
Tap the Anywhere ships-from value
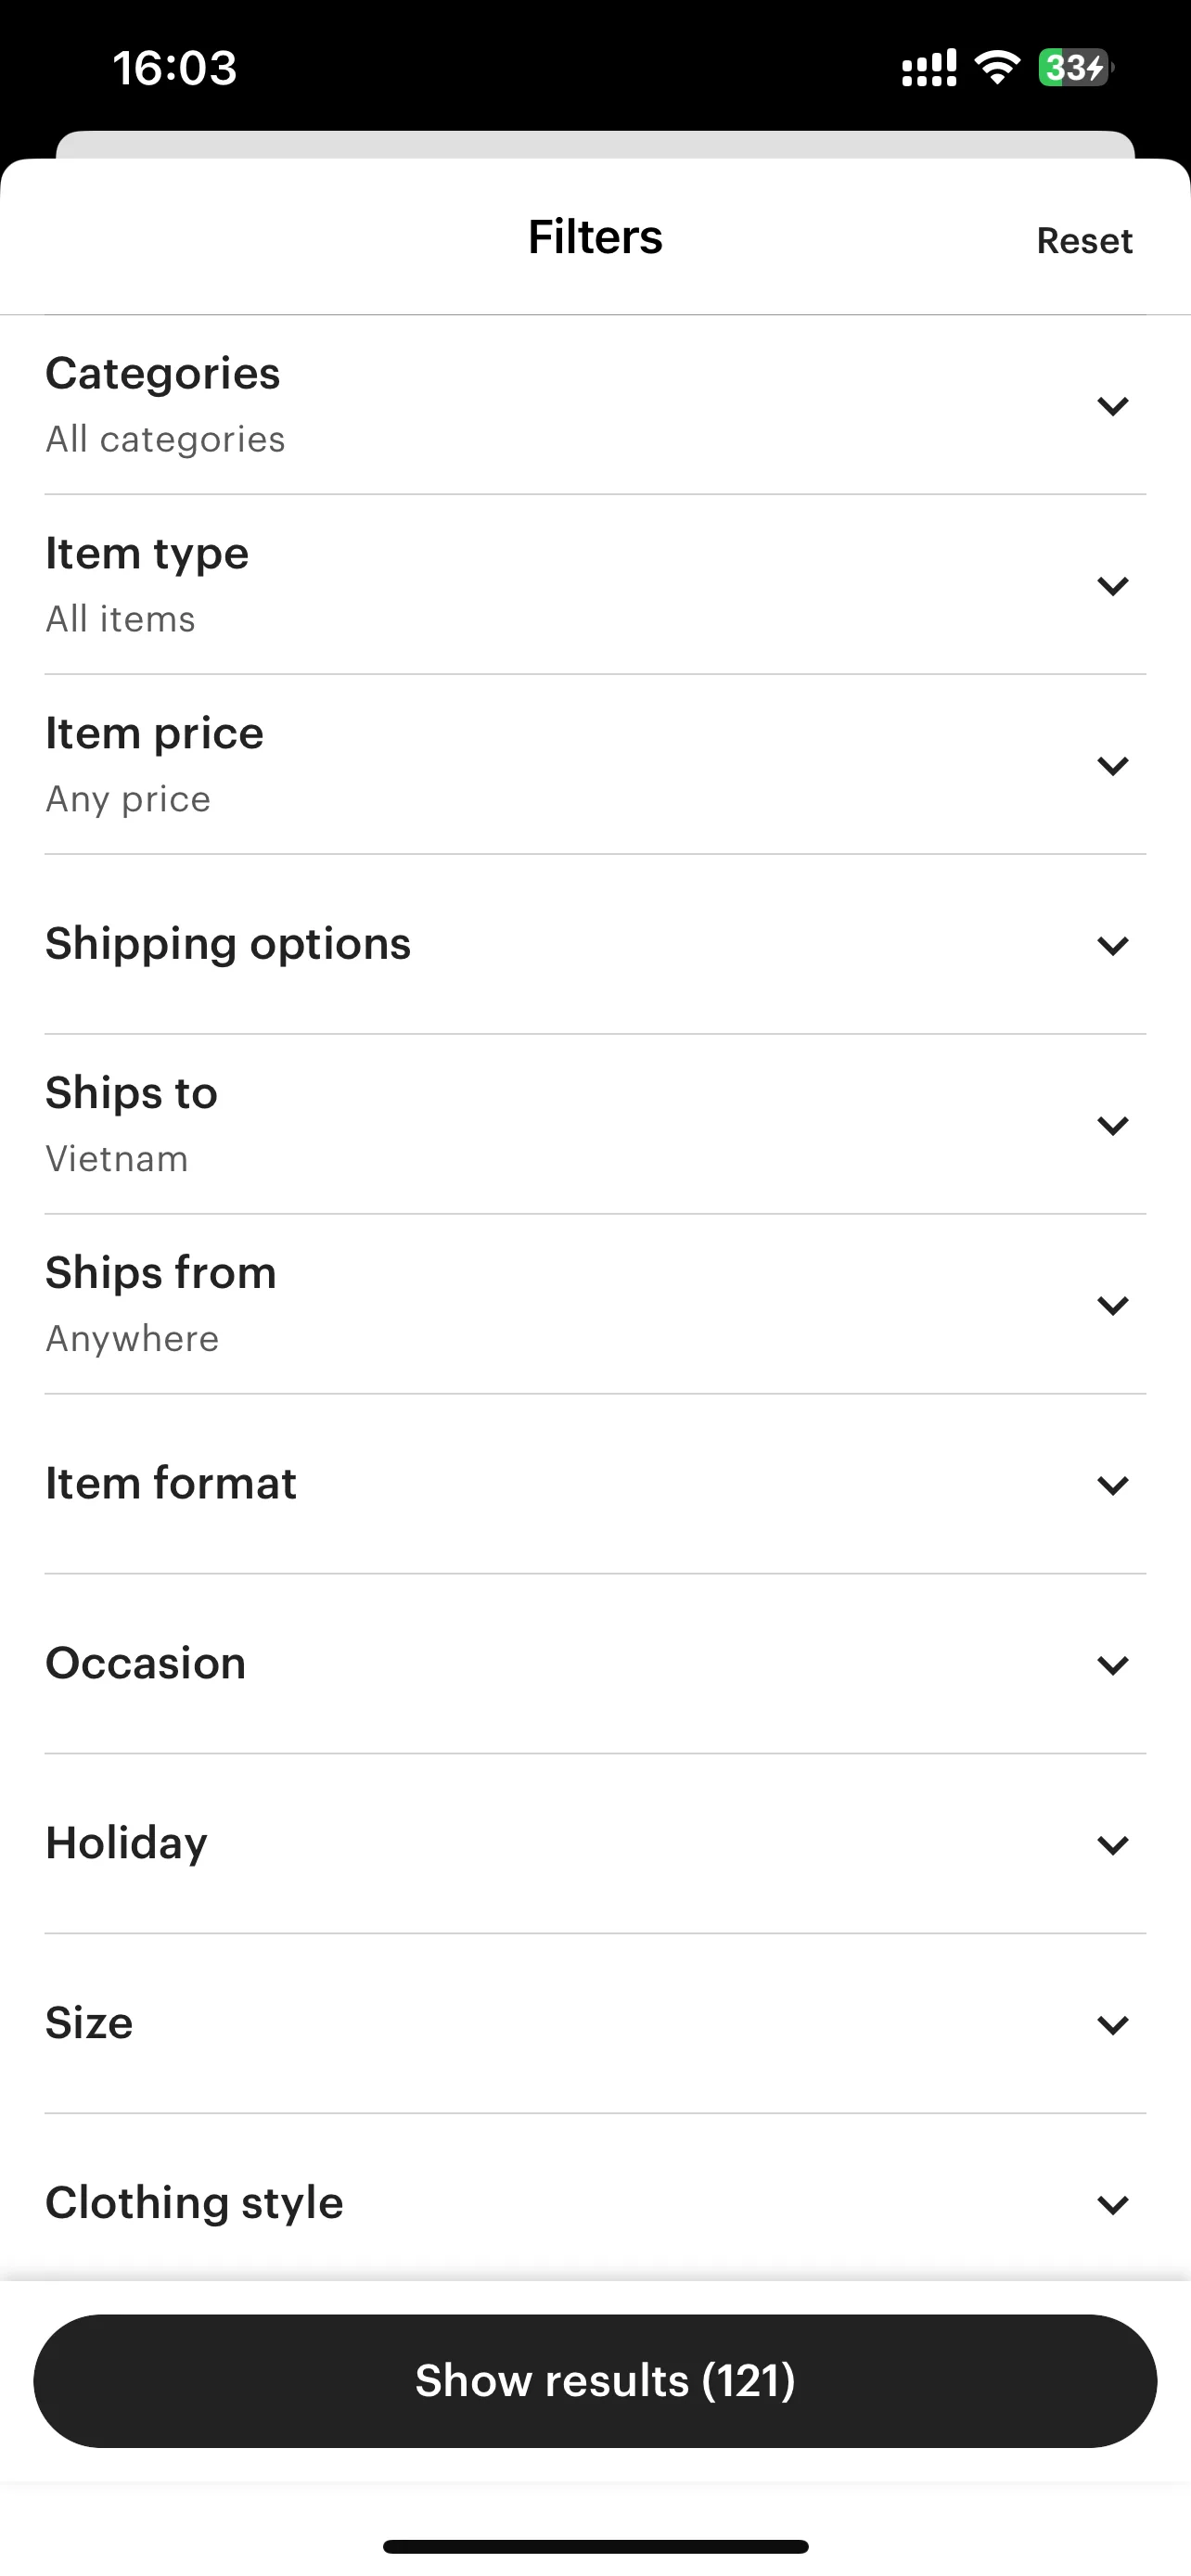(132, 1339)
